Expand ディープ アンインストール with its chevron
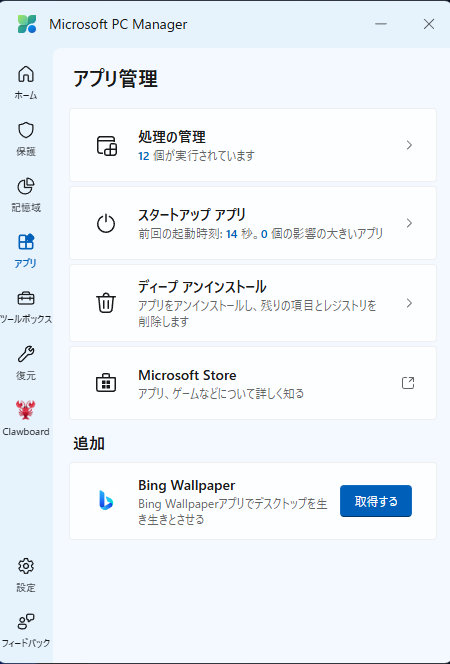Screen dimensions: 450x664 coord(409,303)
